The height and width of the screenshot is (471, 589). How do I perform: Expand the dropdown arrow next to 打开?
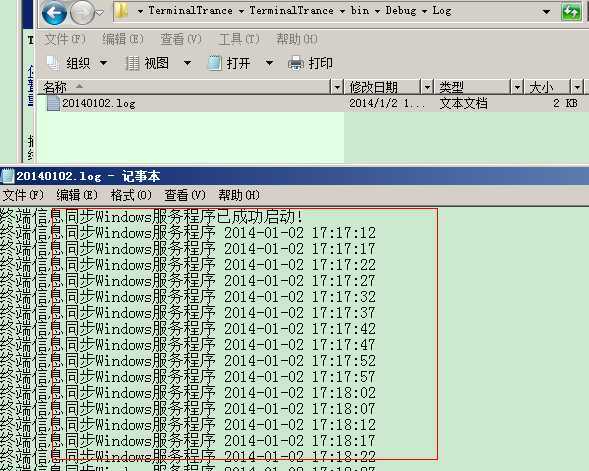point(269,63)
